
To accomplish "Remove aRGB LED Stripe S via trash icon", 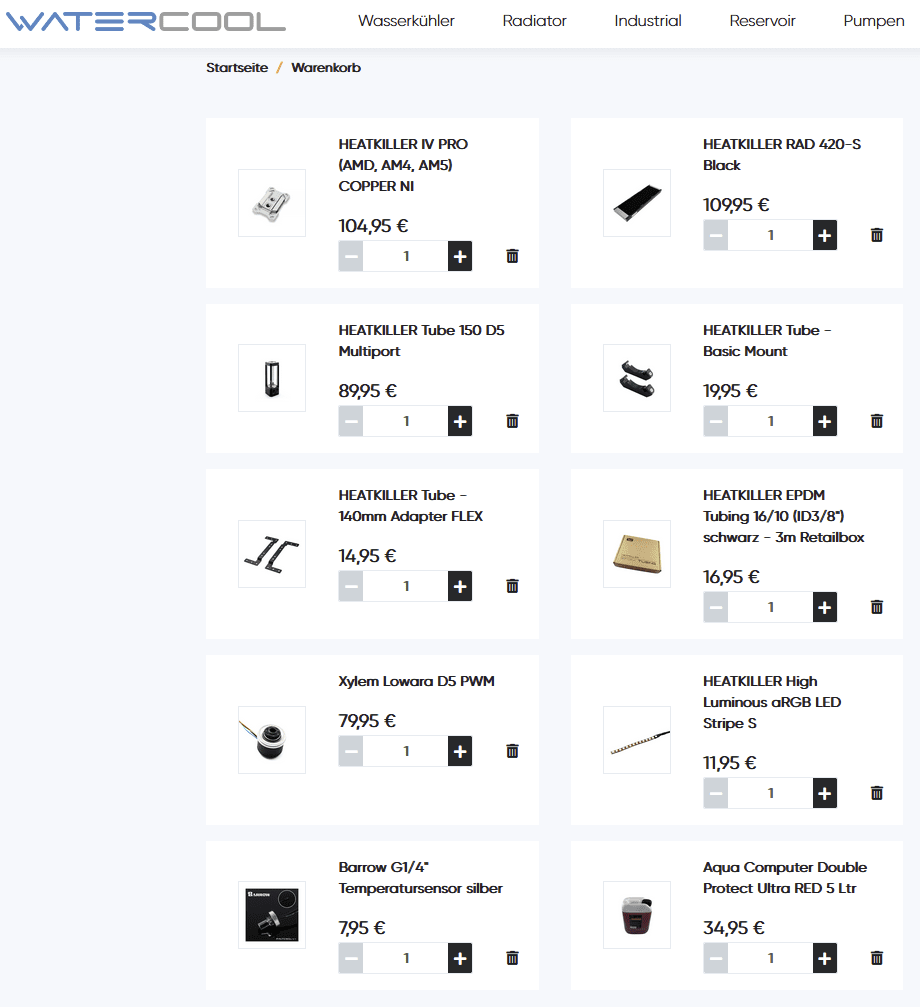I will tap(877, 793).
